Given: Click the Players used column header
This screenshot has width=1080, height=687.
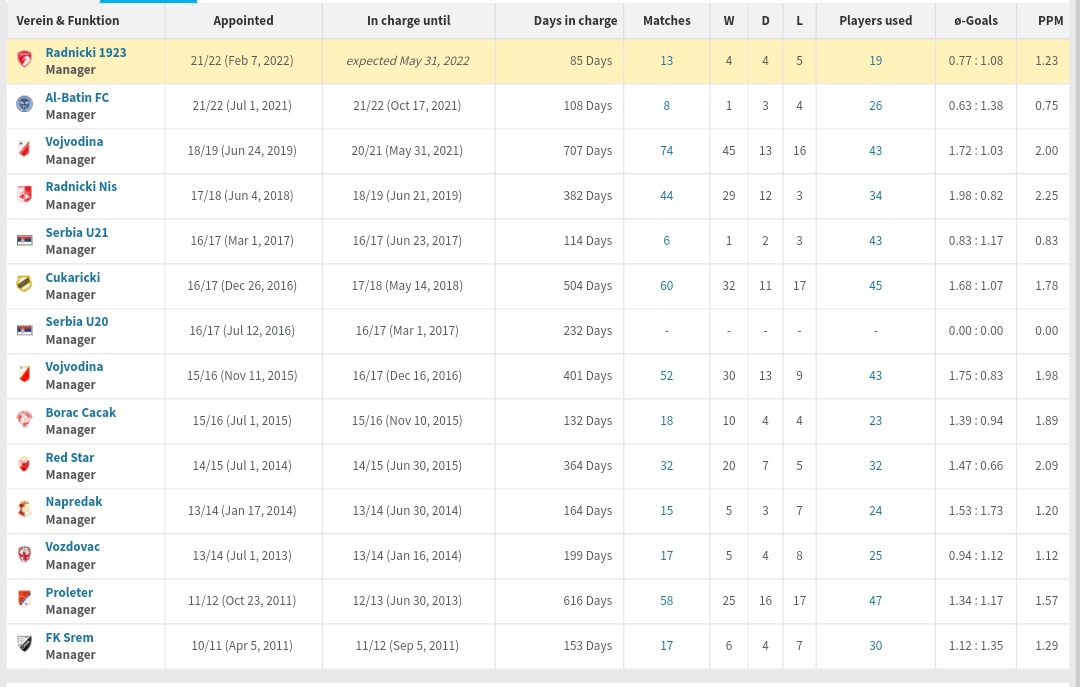Looking at the screenshot, I should coord(875,21).
